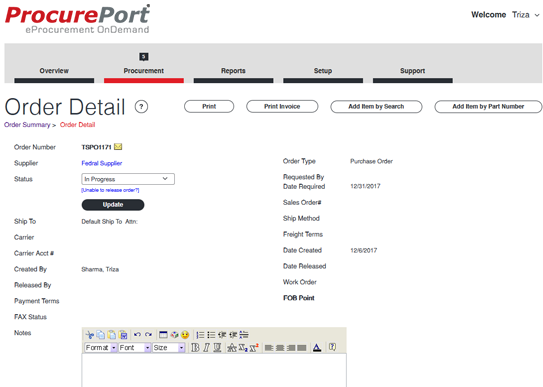This screenshot has height=387, width=543.
Task: Open the Procurement tab
Action: [x=144, y=71]
